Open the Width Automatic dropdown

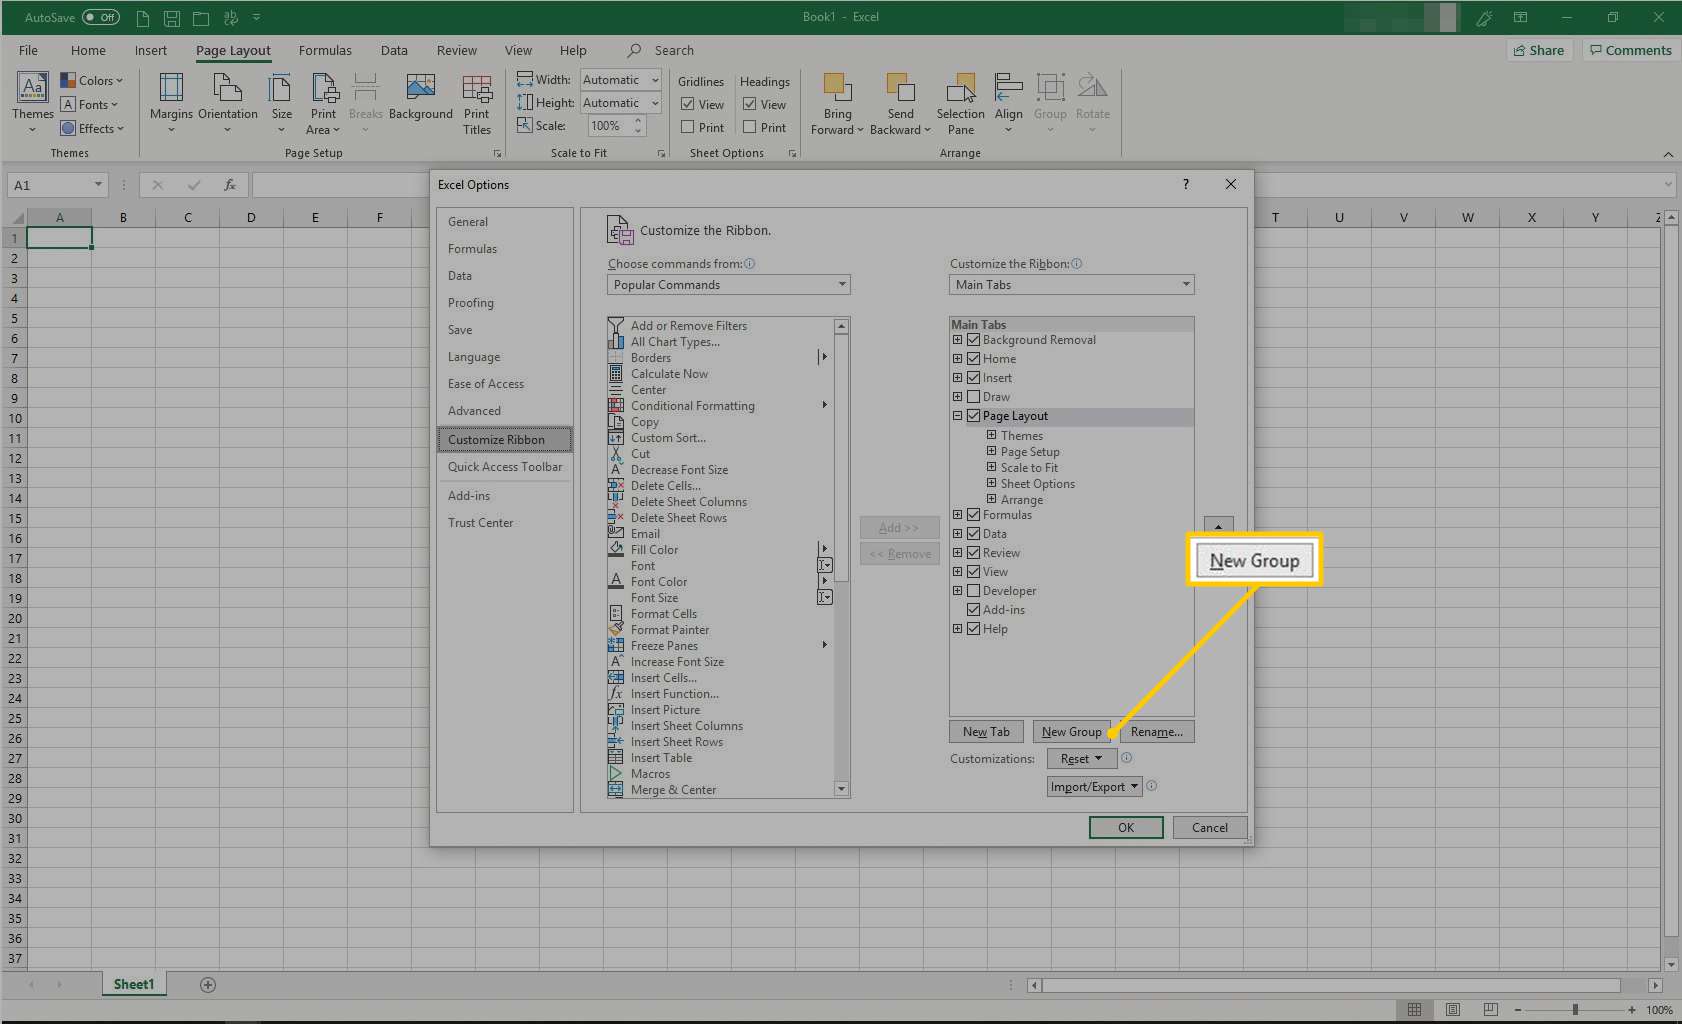pos(655,80)
